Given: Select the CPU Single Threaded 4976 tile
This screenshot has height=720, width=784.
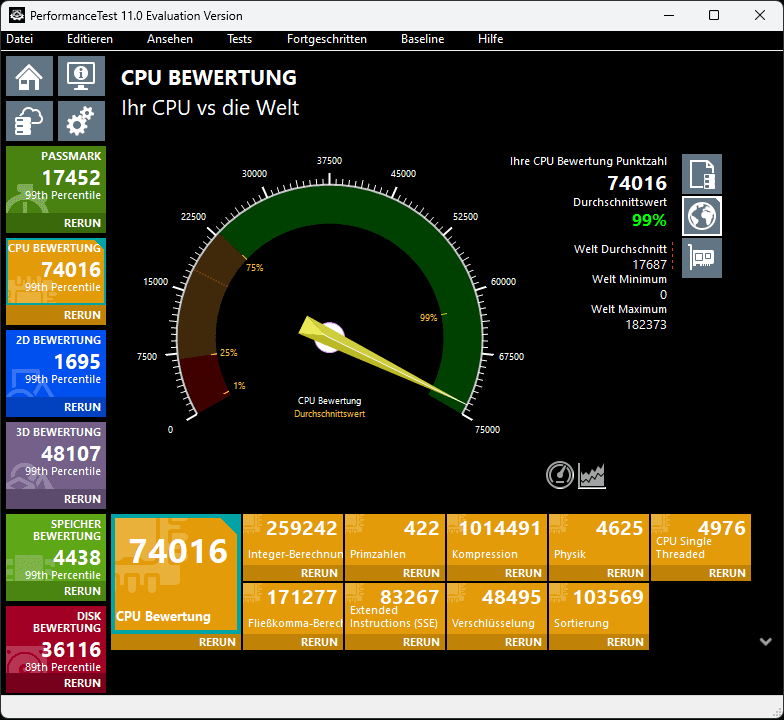Looking at the screenshot, I should point(701,540).
